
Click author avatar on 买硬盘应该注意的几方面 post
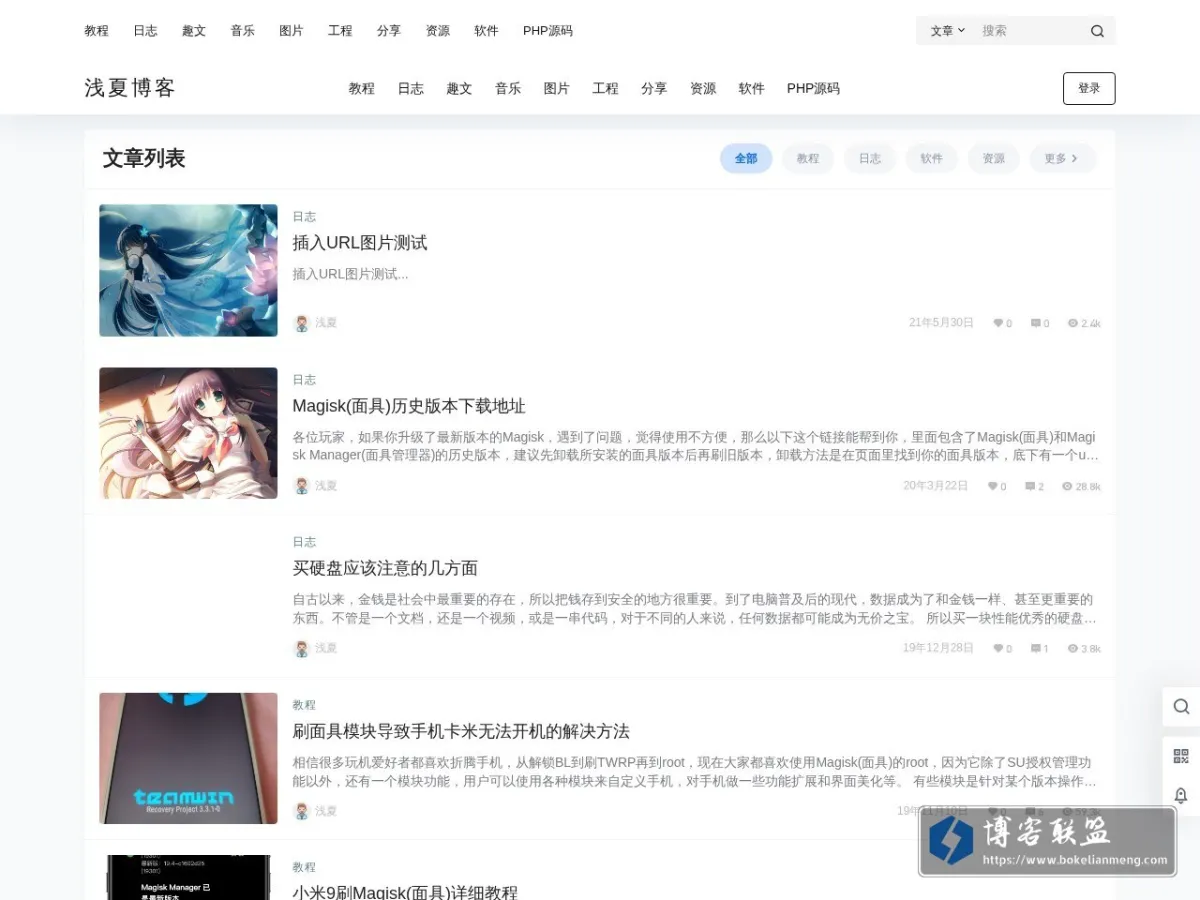tap(301, 648)
